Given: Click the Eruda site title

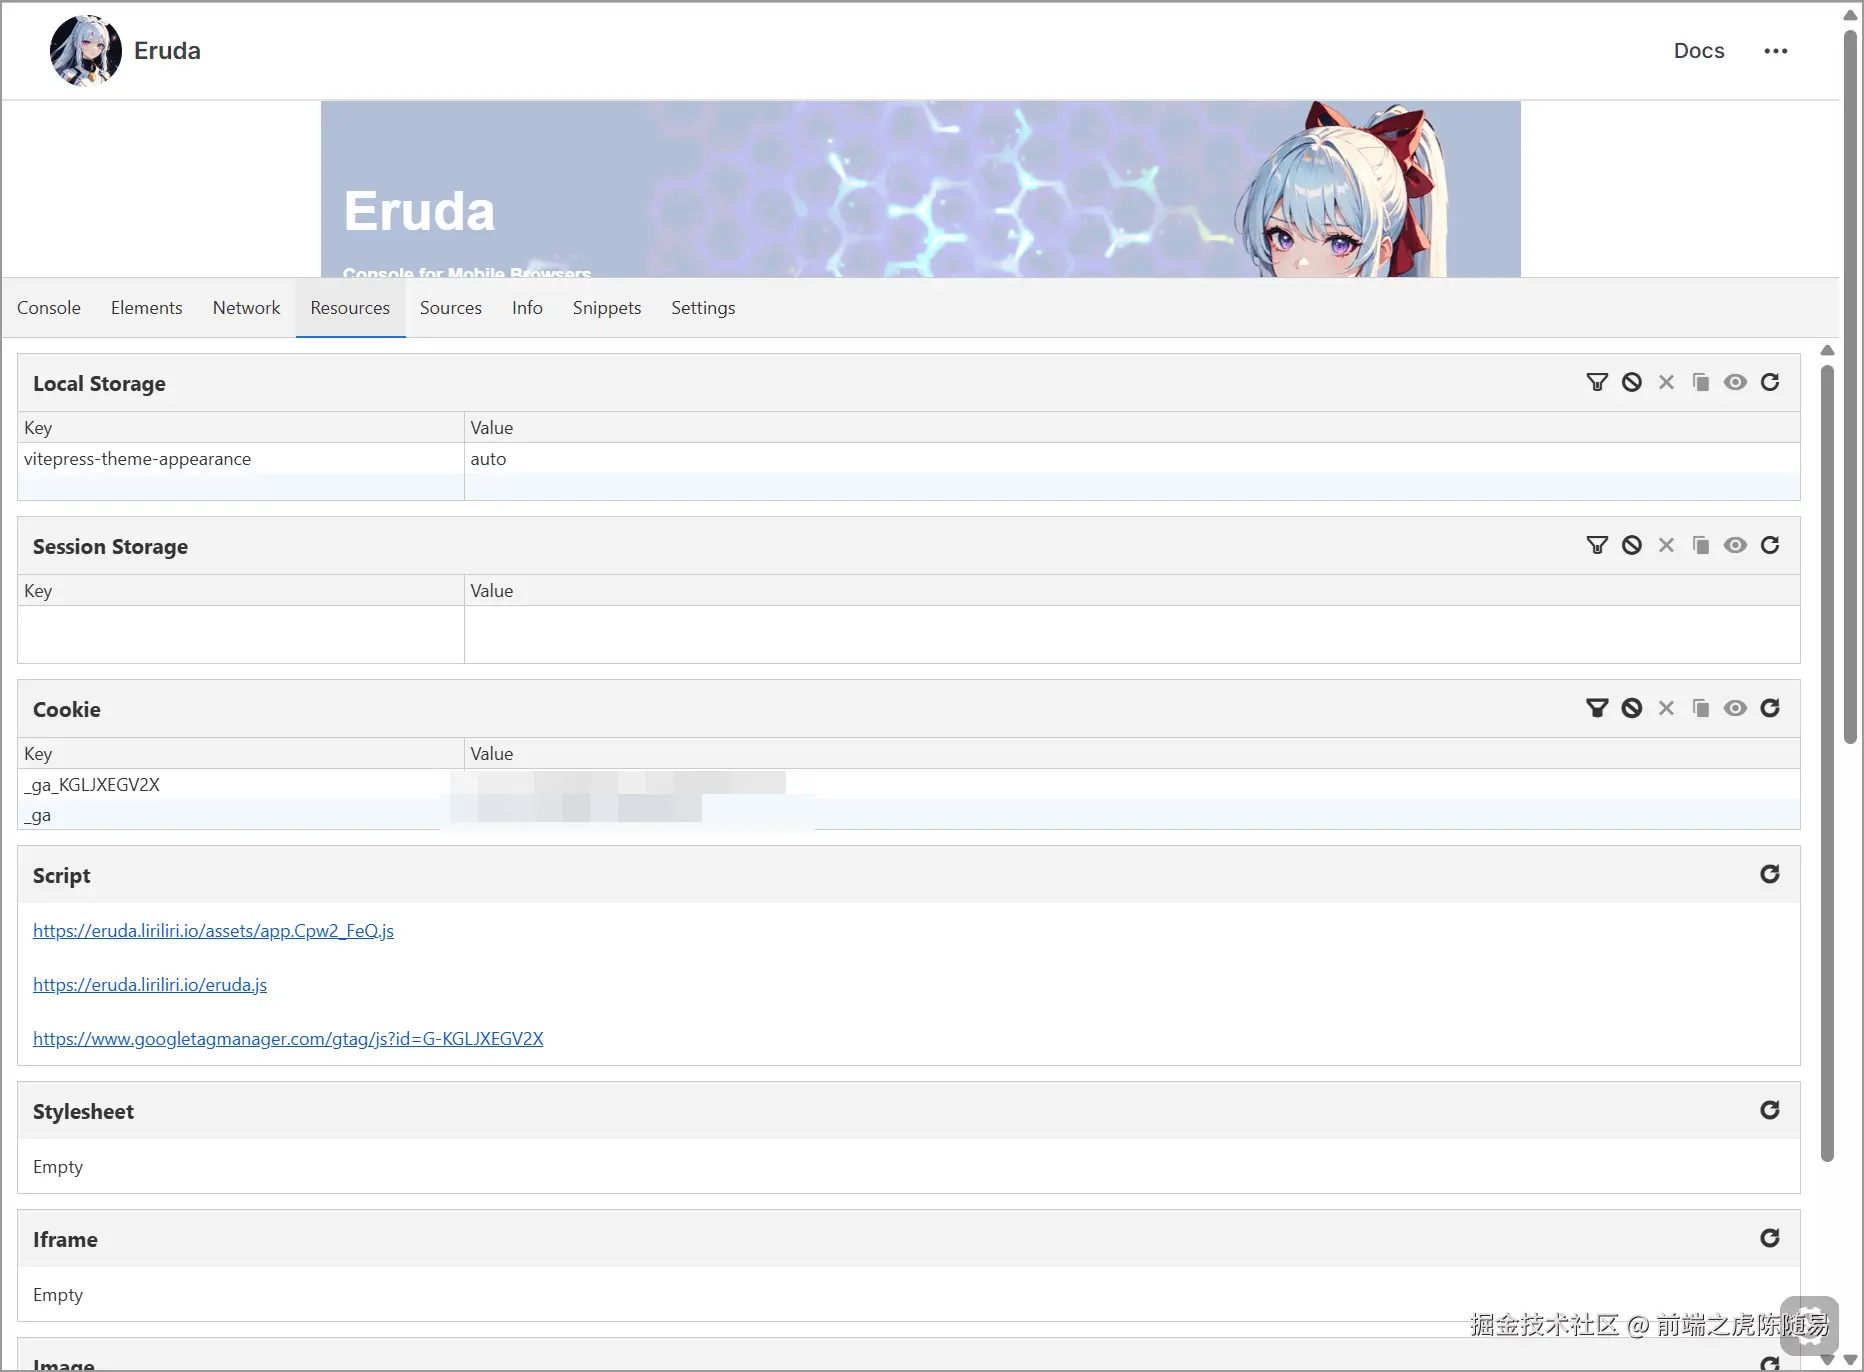Looking at the screenshot, I should pos(167,51).
